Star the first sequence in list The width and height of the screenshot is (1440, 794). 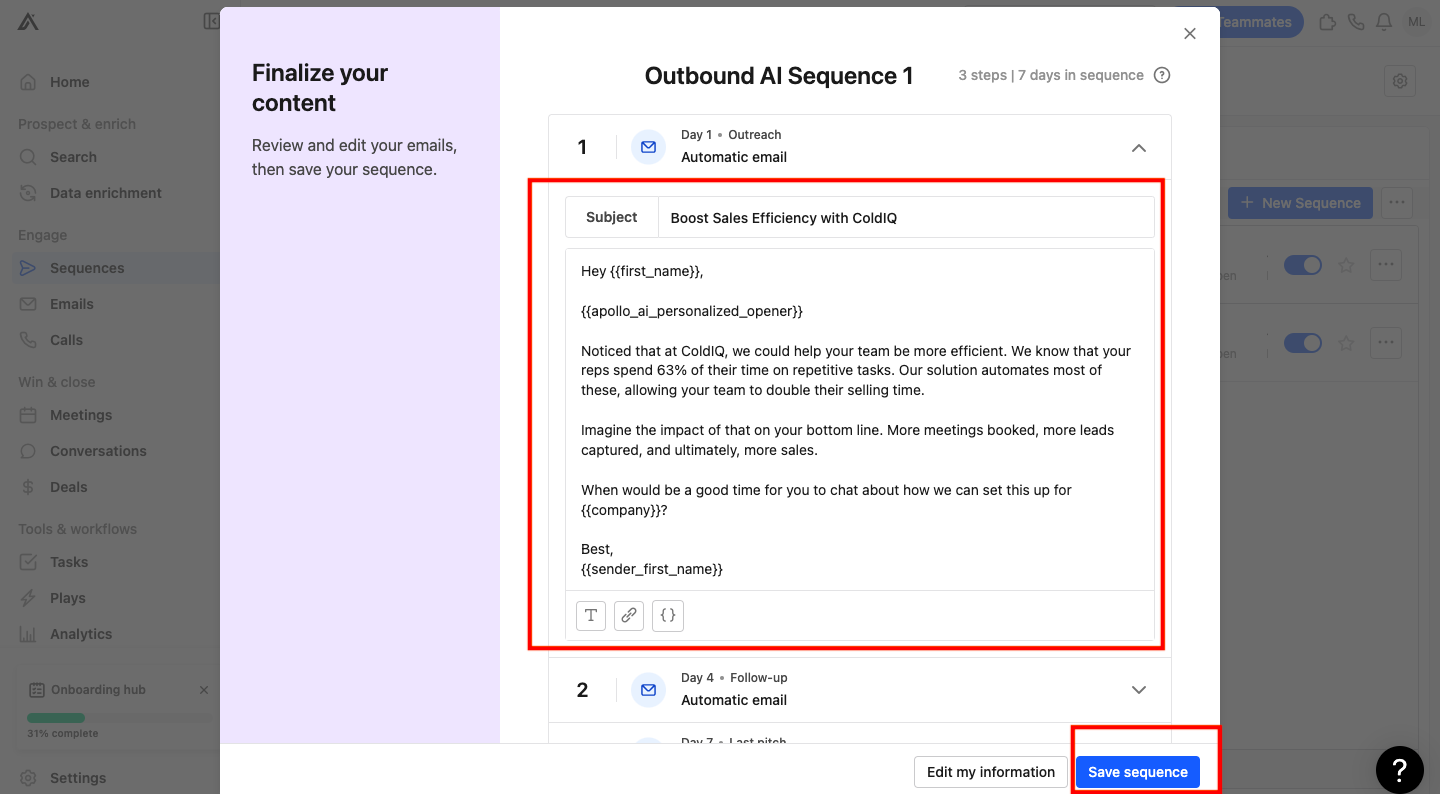click(x=1346, y=265)
